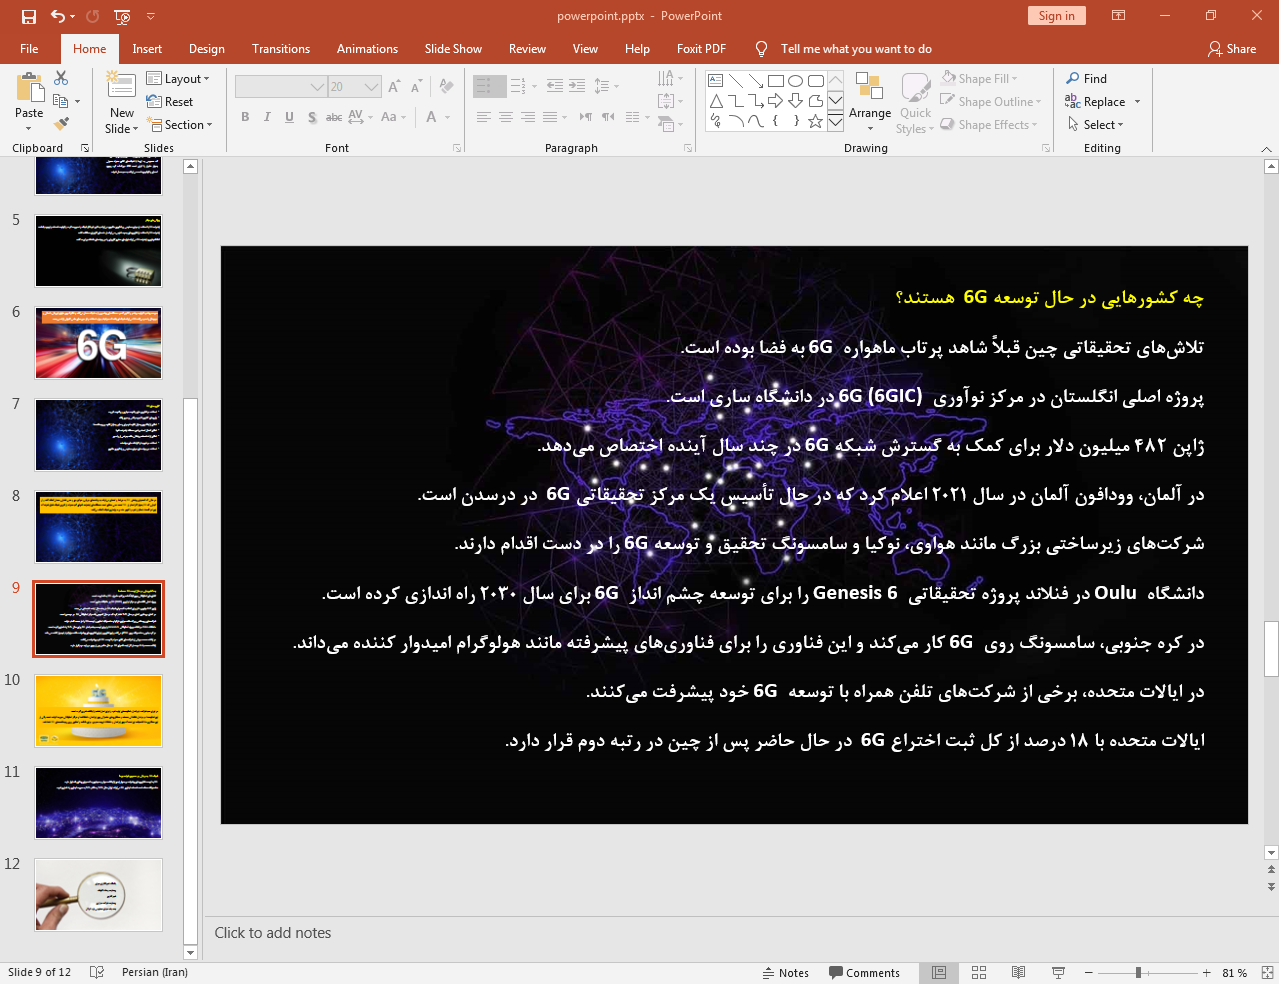
Task: Click Find in Editing group
Action: pos(1087,79)
